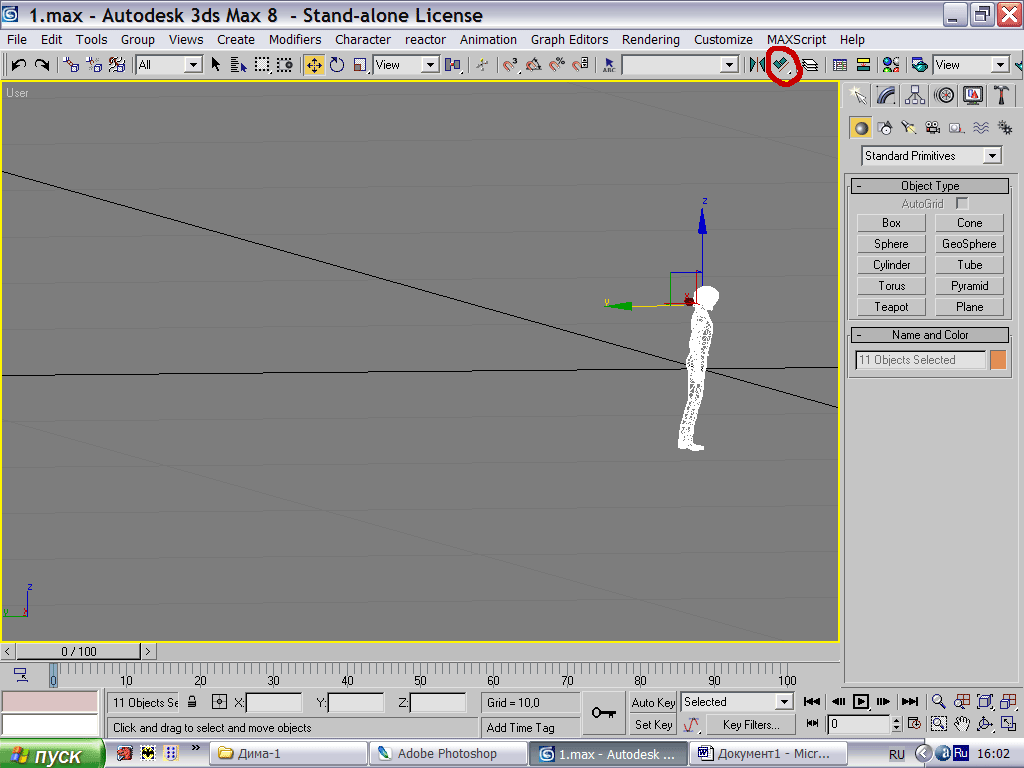Switch to Adobe Photoshop in taskbar
This screenshot has width=1024, height=768.
(x=448, y=754)
